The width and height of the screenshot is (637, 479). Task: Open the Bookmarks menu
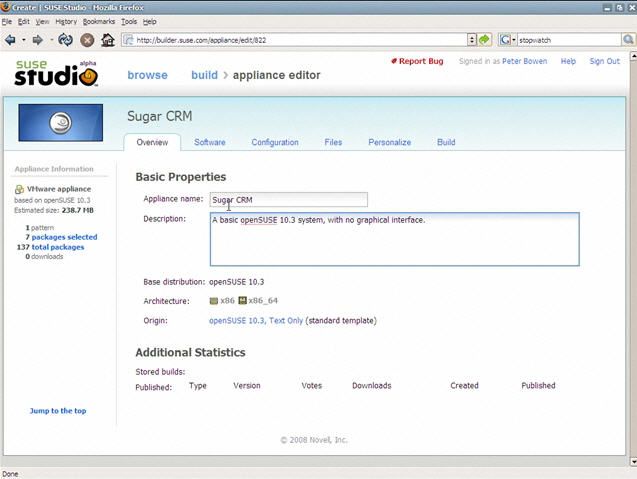coord(98,21)
